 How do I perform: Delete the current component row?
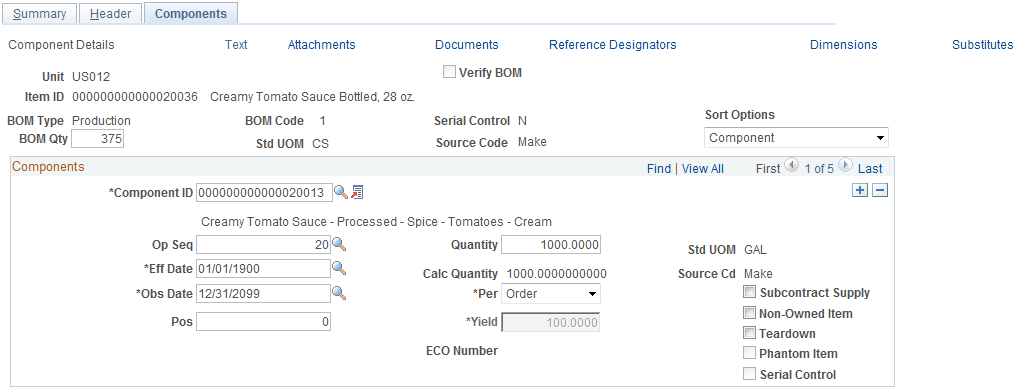pyautogui.click(x=879, y=190)
